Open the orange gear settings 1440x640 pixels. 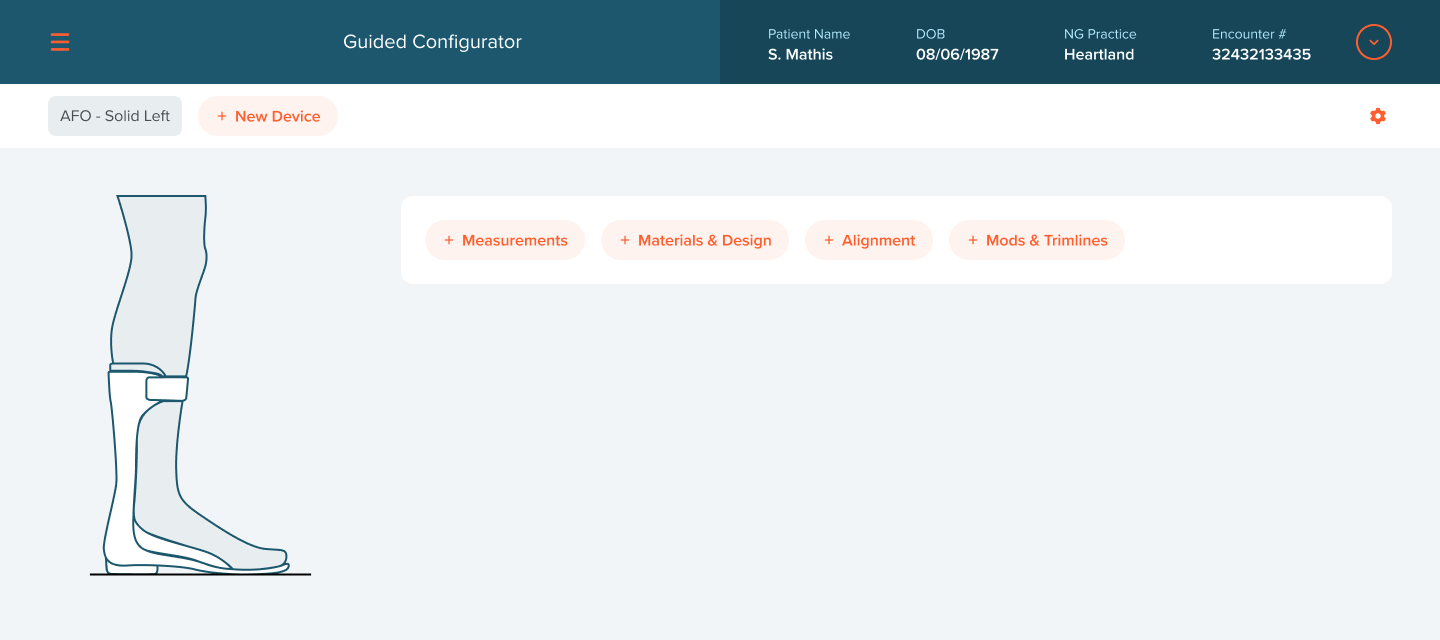(x=1378, y=116)
